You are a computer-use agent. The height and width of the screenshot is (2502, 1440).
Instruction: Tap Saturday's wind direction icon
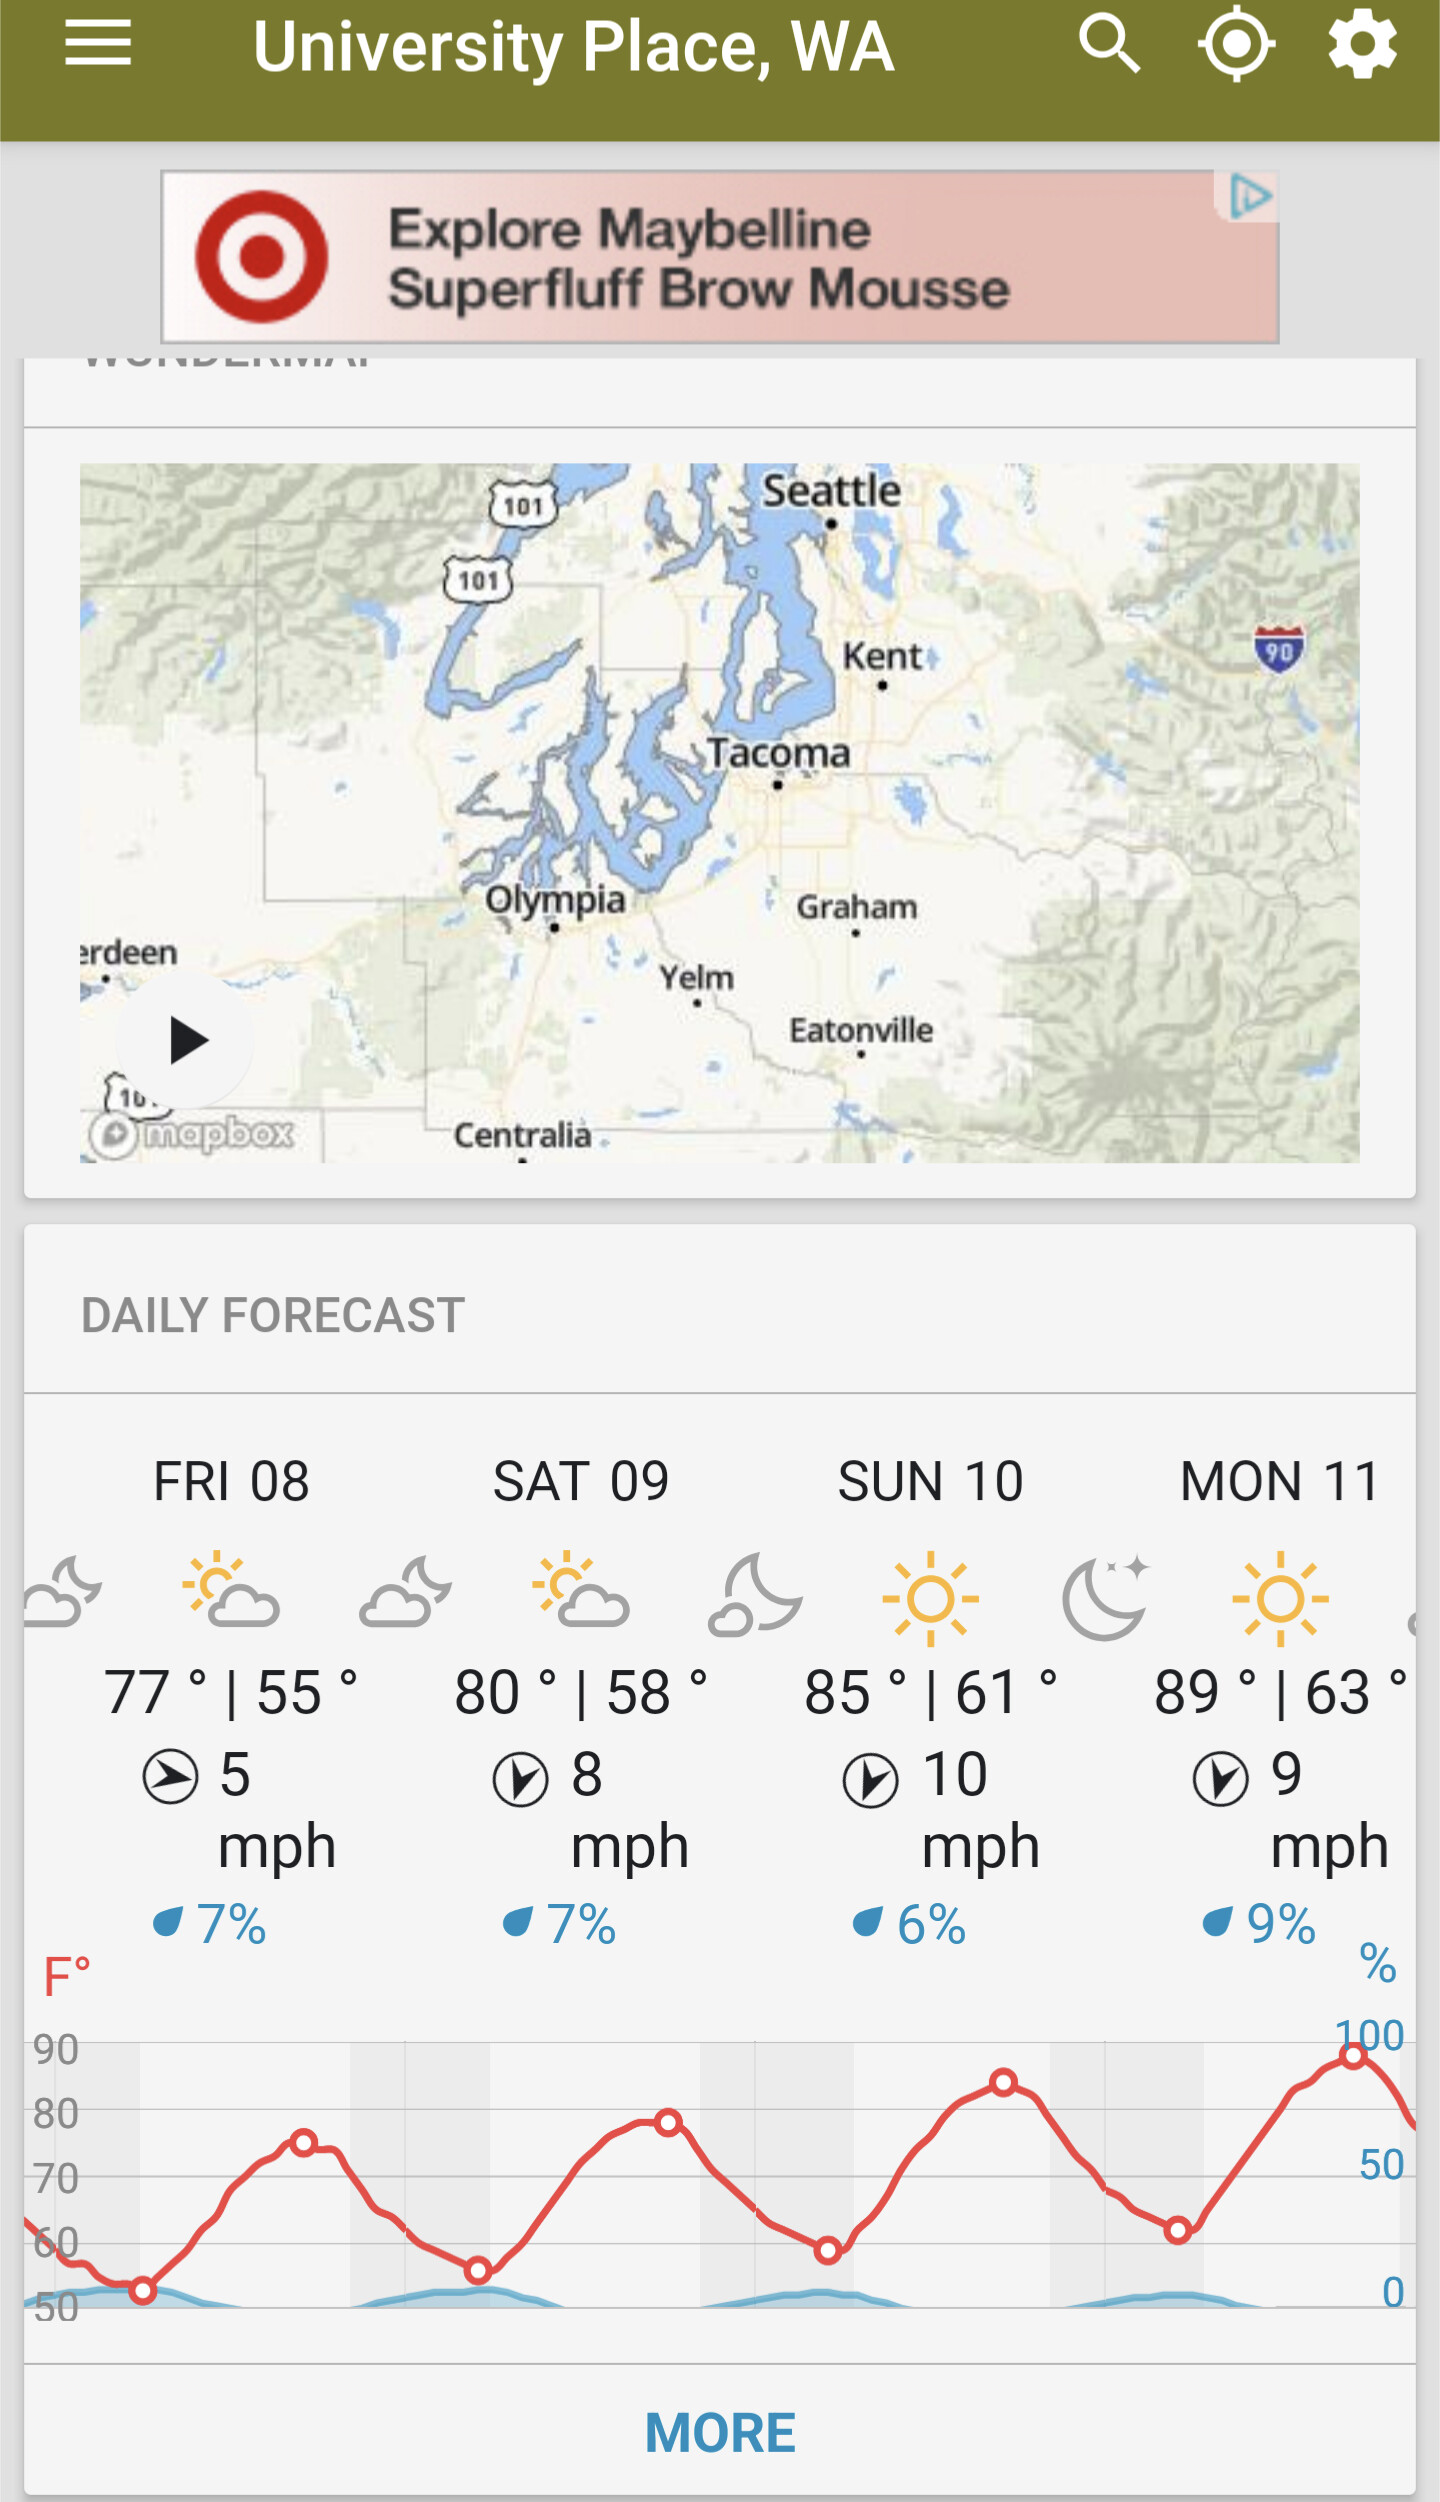(520, 1780)
